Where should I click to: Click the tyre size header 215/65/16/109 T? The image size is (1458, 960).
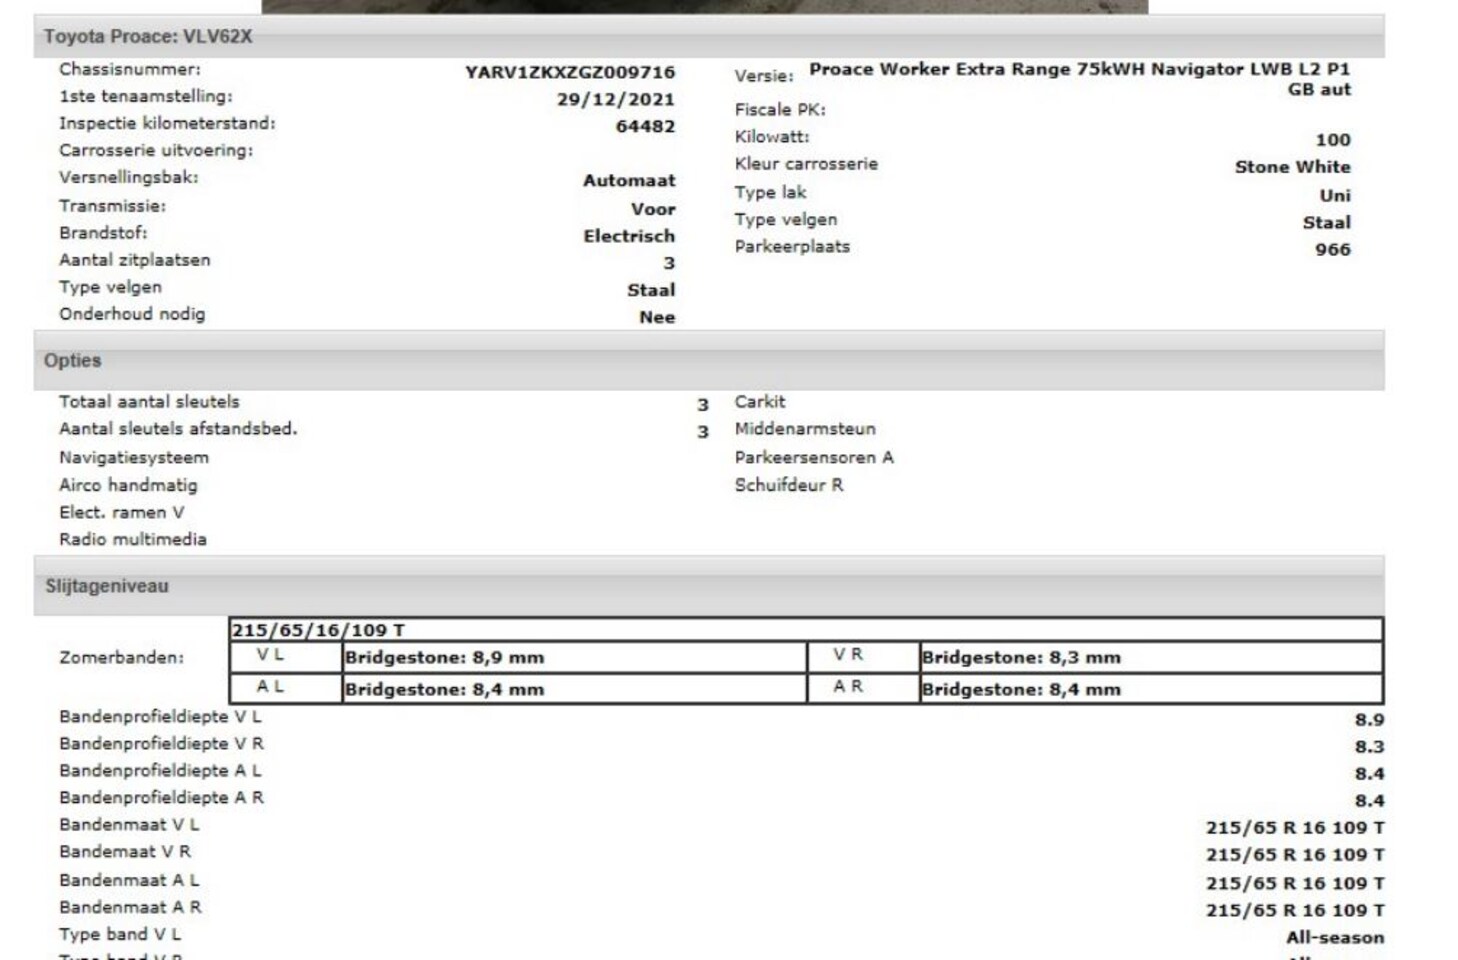click(318, 630)
